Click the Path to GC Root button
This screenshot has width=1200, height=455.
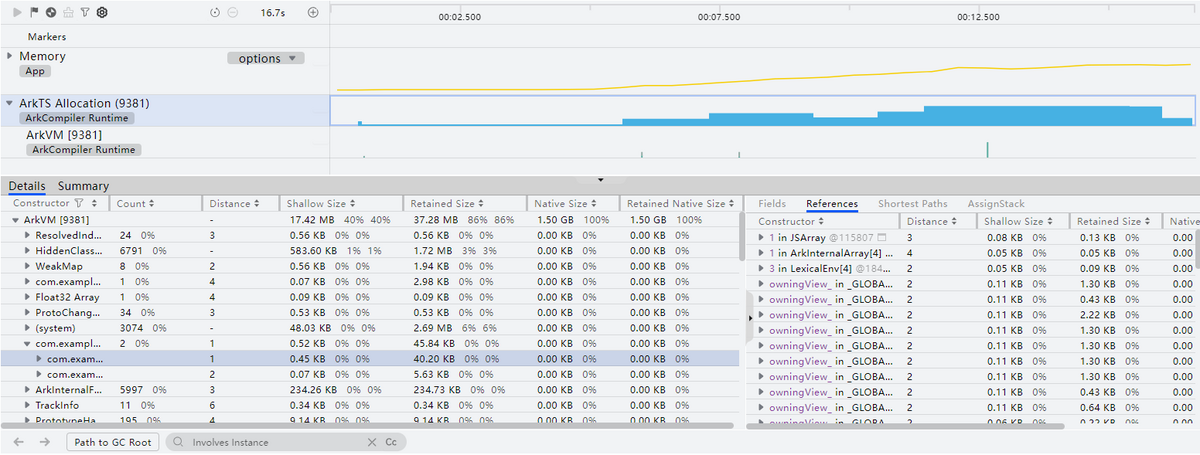pyautogui.click(x=112, y=441)
